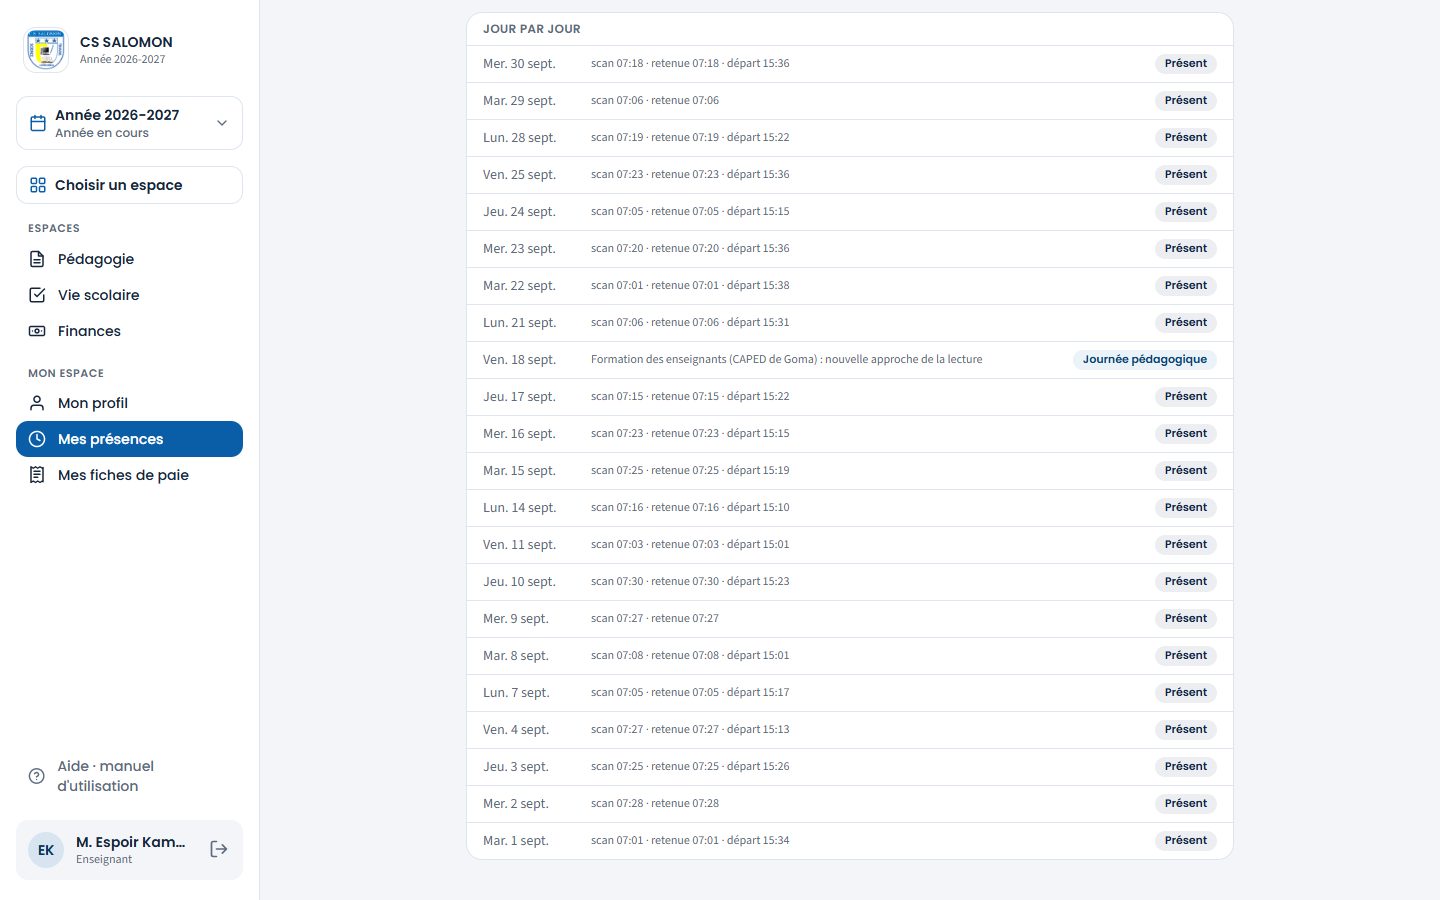Click the logout icon next to M. Espoir

pos(219,849)
